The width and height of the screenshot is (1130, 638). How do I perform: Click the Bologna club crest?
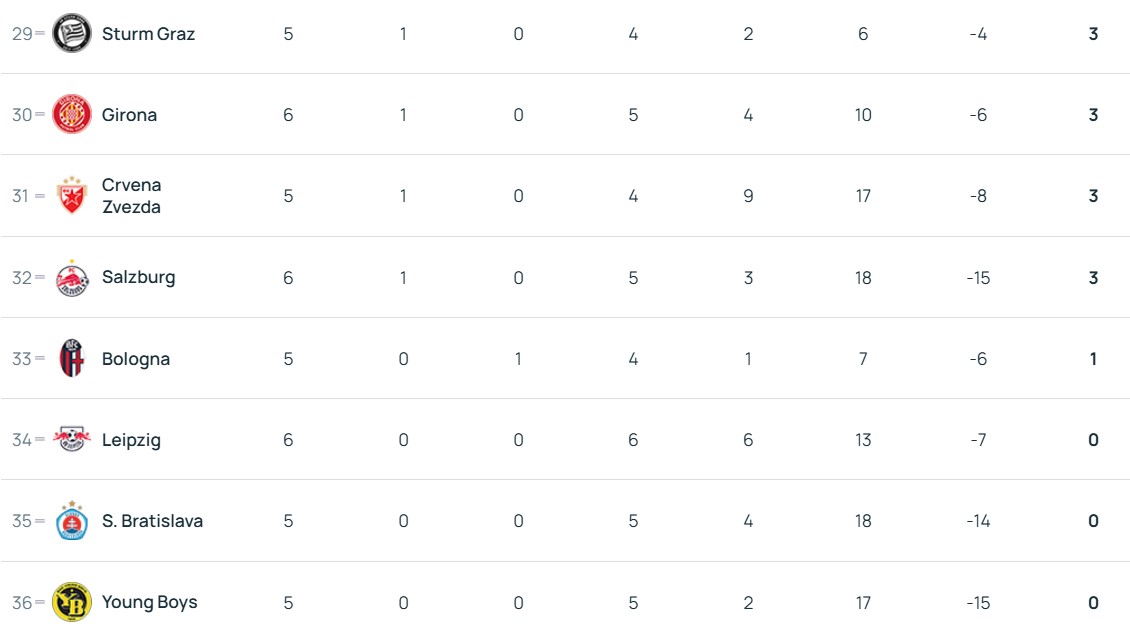click(72, 359)
